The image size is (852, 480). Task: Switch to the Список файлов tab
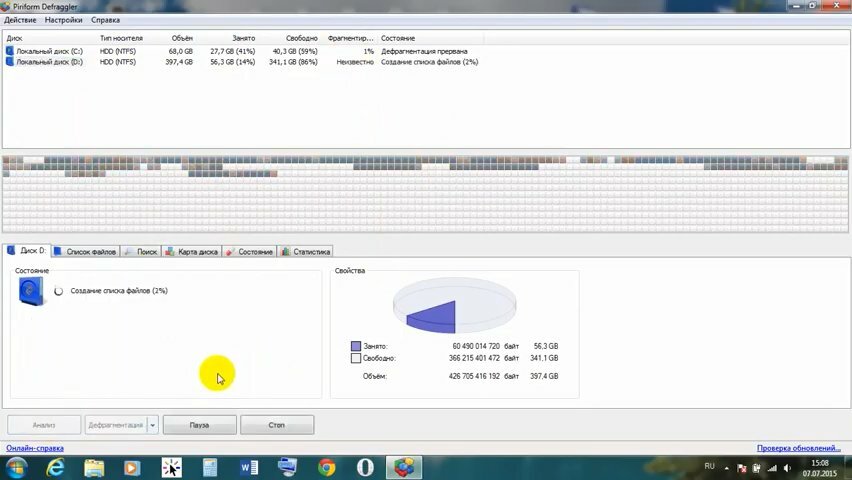coord(85,252)
